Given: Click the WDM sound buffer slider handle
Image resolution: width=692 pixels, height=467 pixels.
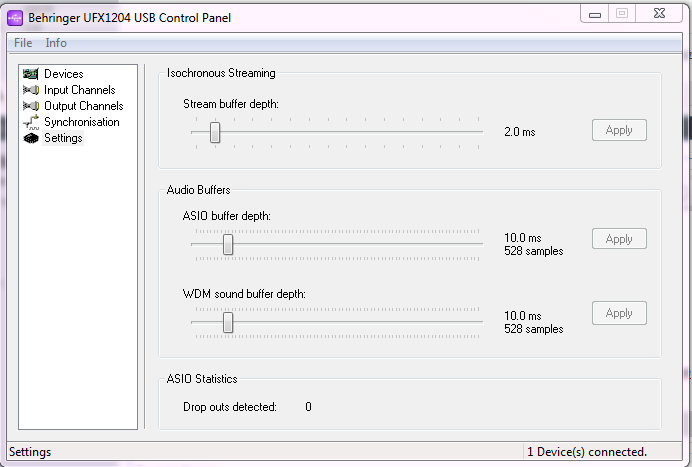Looking at the screenshot, I should coord(228,322).
